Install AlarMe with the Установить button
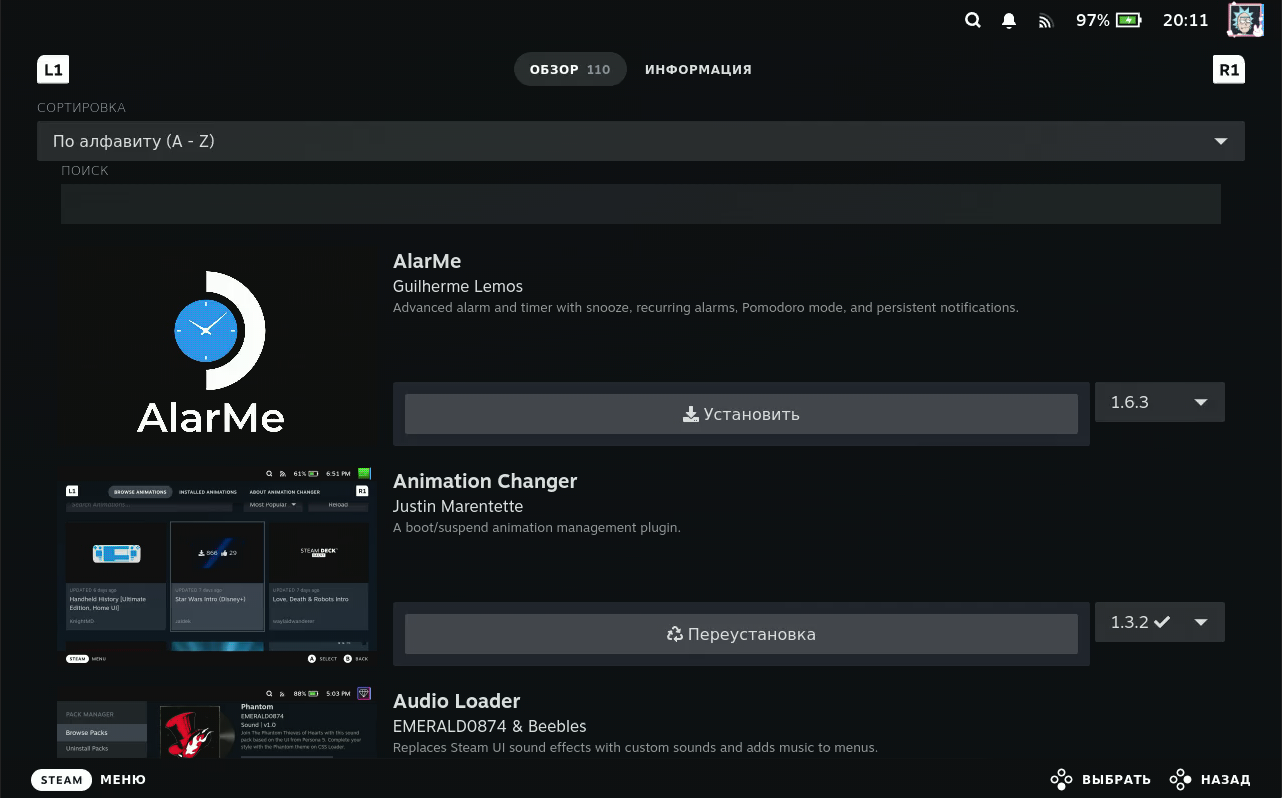The image size is (1282, 798). pos(741,414)
